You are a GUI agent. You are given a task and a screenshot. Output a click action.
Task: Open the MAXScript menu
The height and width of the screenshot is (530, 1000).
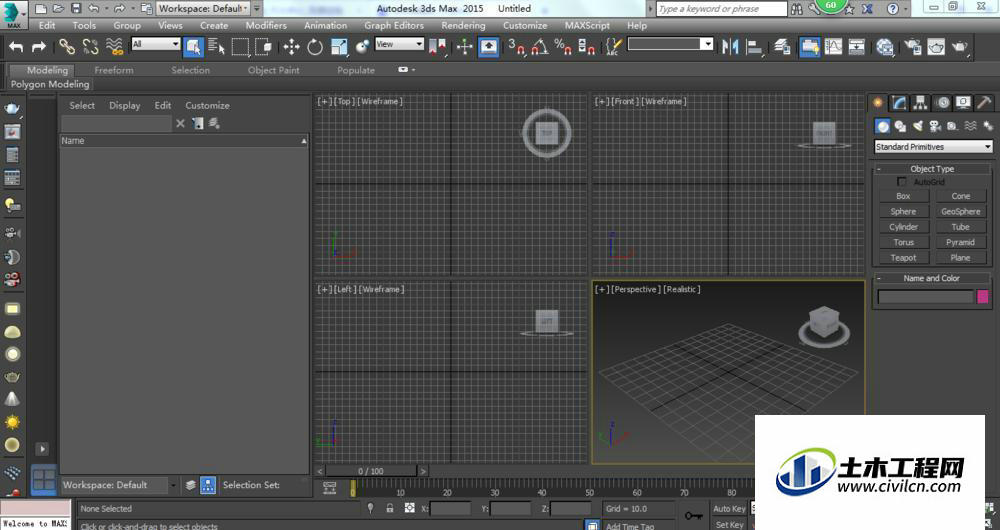pos(586,26)
